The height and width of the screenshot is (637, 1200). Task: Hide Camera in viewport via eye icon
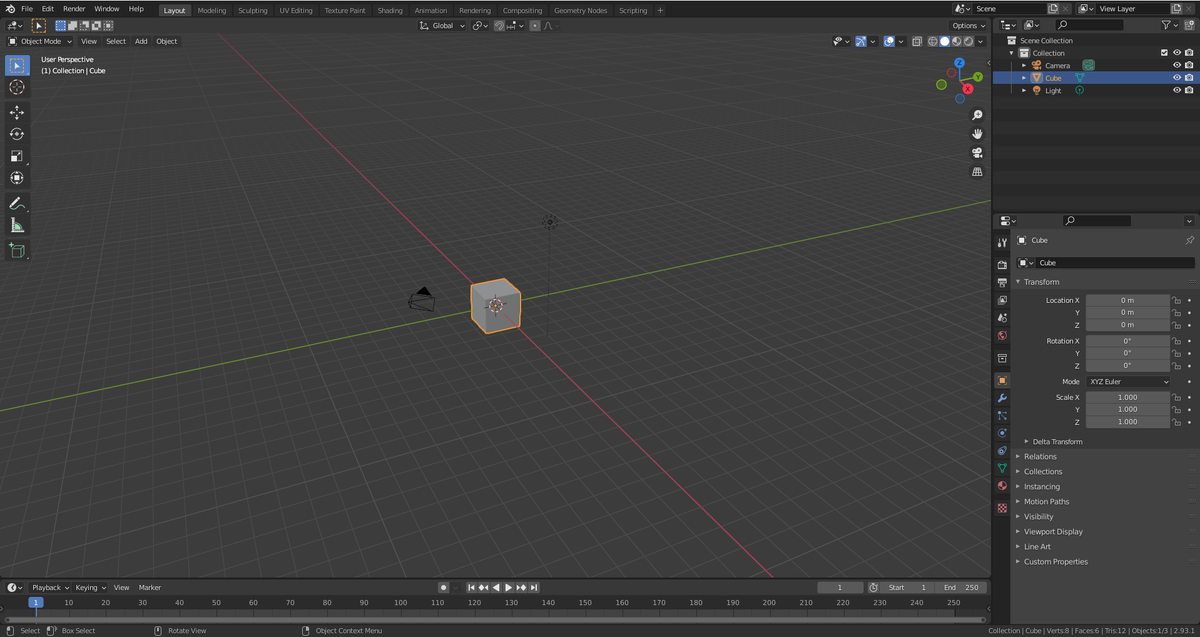(x=1177, y=65)
